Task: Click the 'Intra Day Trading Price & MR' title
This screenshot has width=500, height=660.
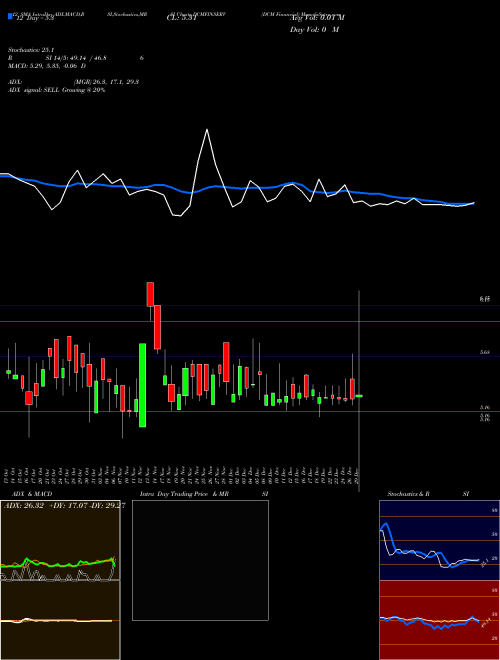Action: coord(184,494)
